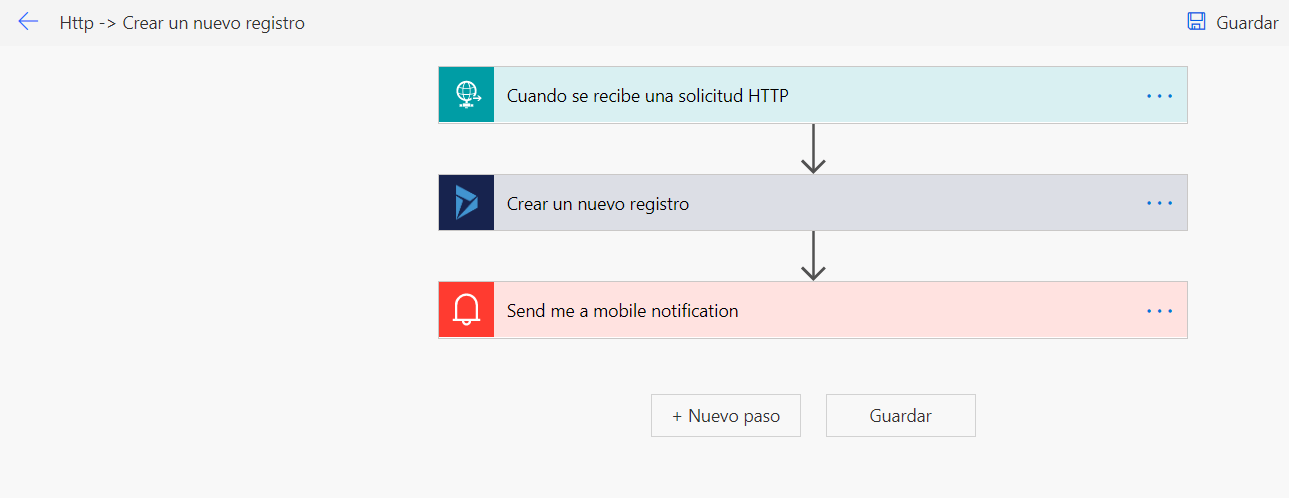Screen dimensions: 1289x498
Task: Click the blank header area of the Dynamics step
Action: point(900,203)
